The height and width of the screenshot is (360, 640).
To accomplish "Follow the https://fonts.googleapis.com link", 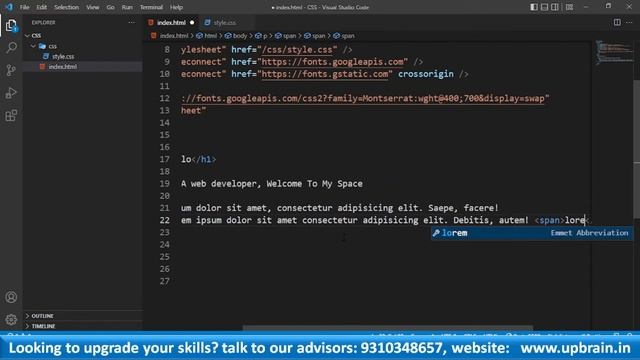I will pos(332,62).
